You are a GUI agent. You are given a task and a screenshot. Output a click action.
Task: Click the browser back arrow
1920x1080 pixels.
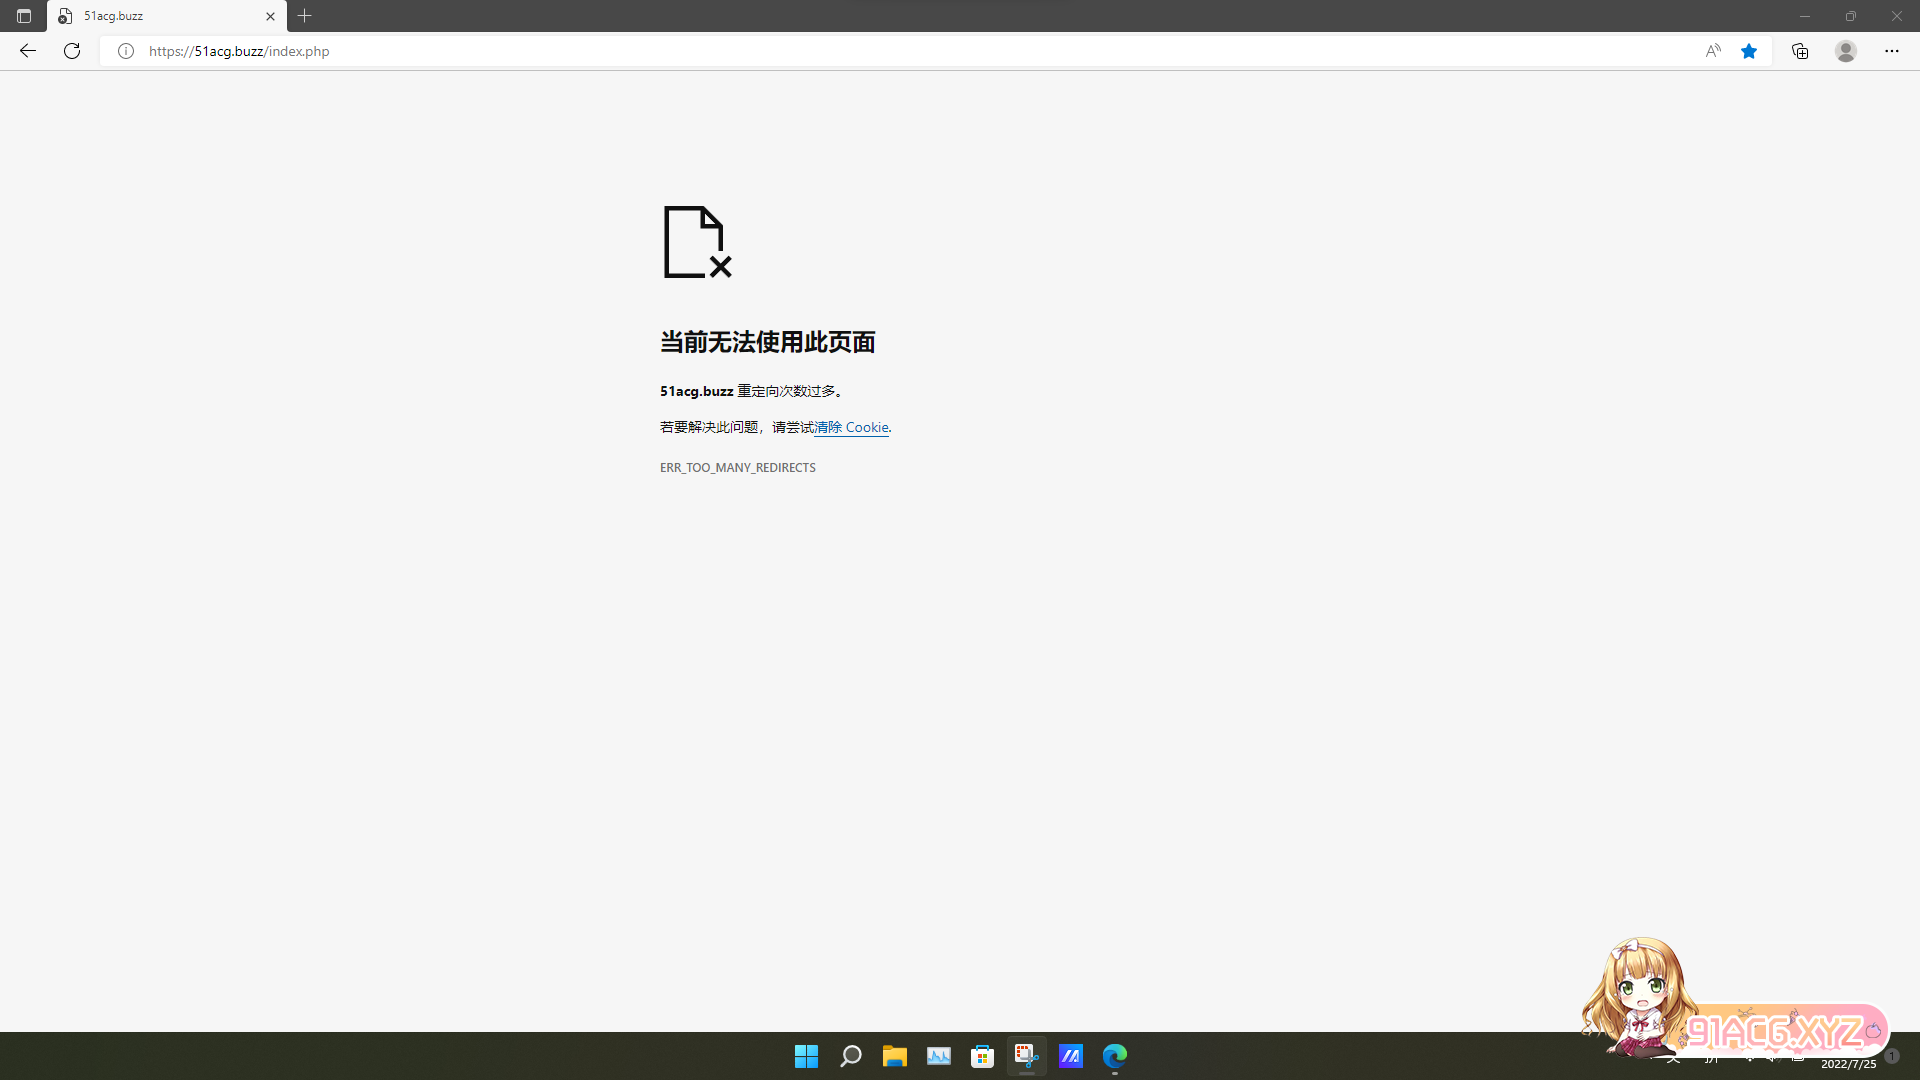coord(28,51)
